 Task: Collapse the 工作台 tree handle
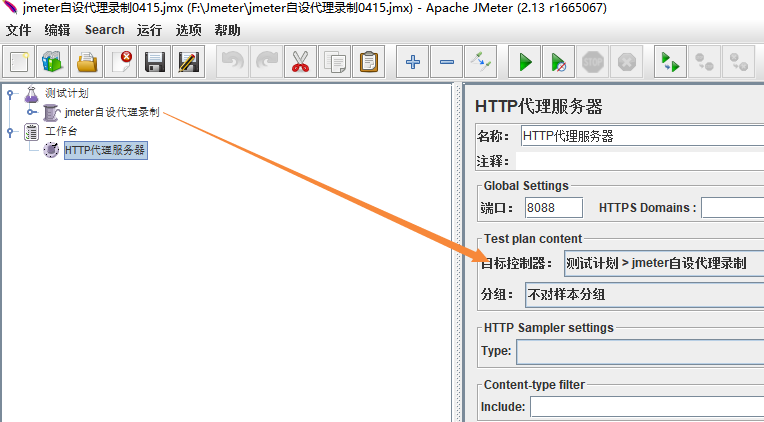[x=10, y=132]
